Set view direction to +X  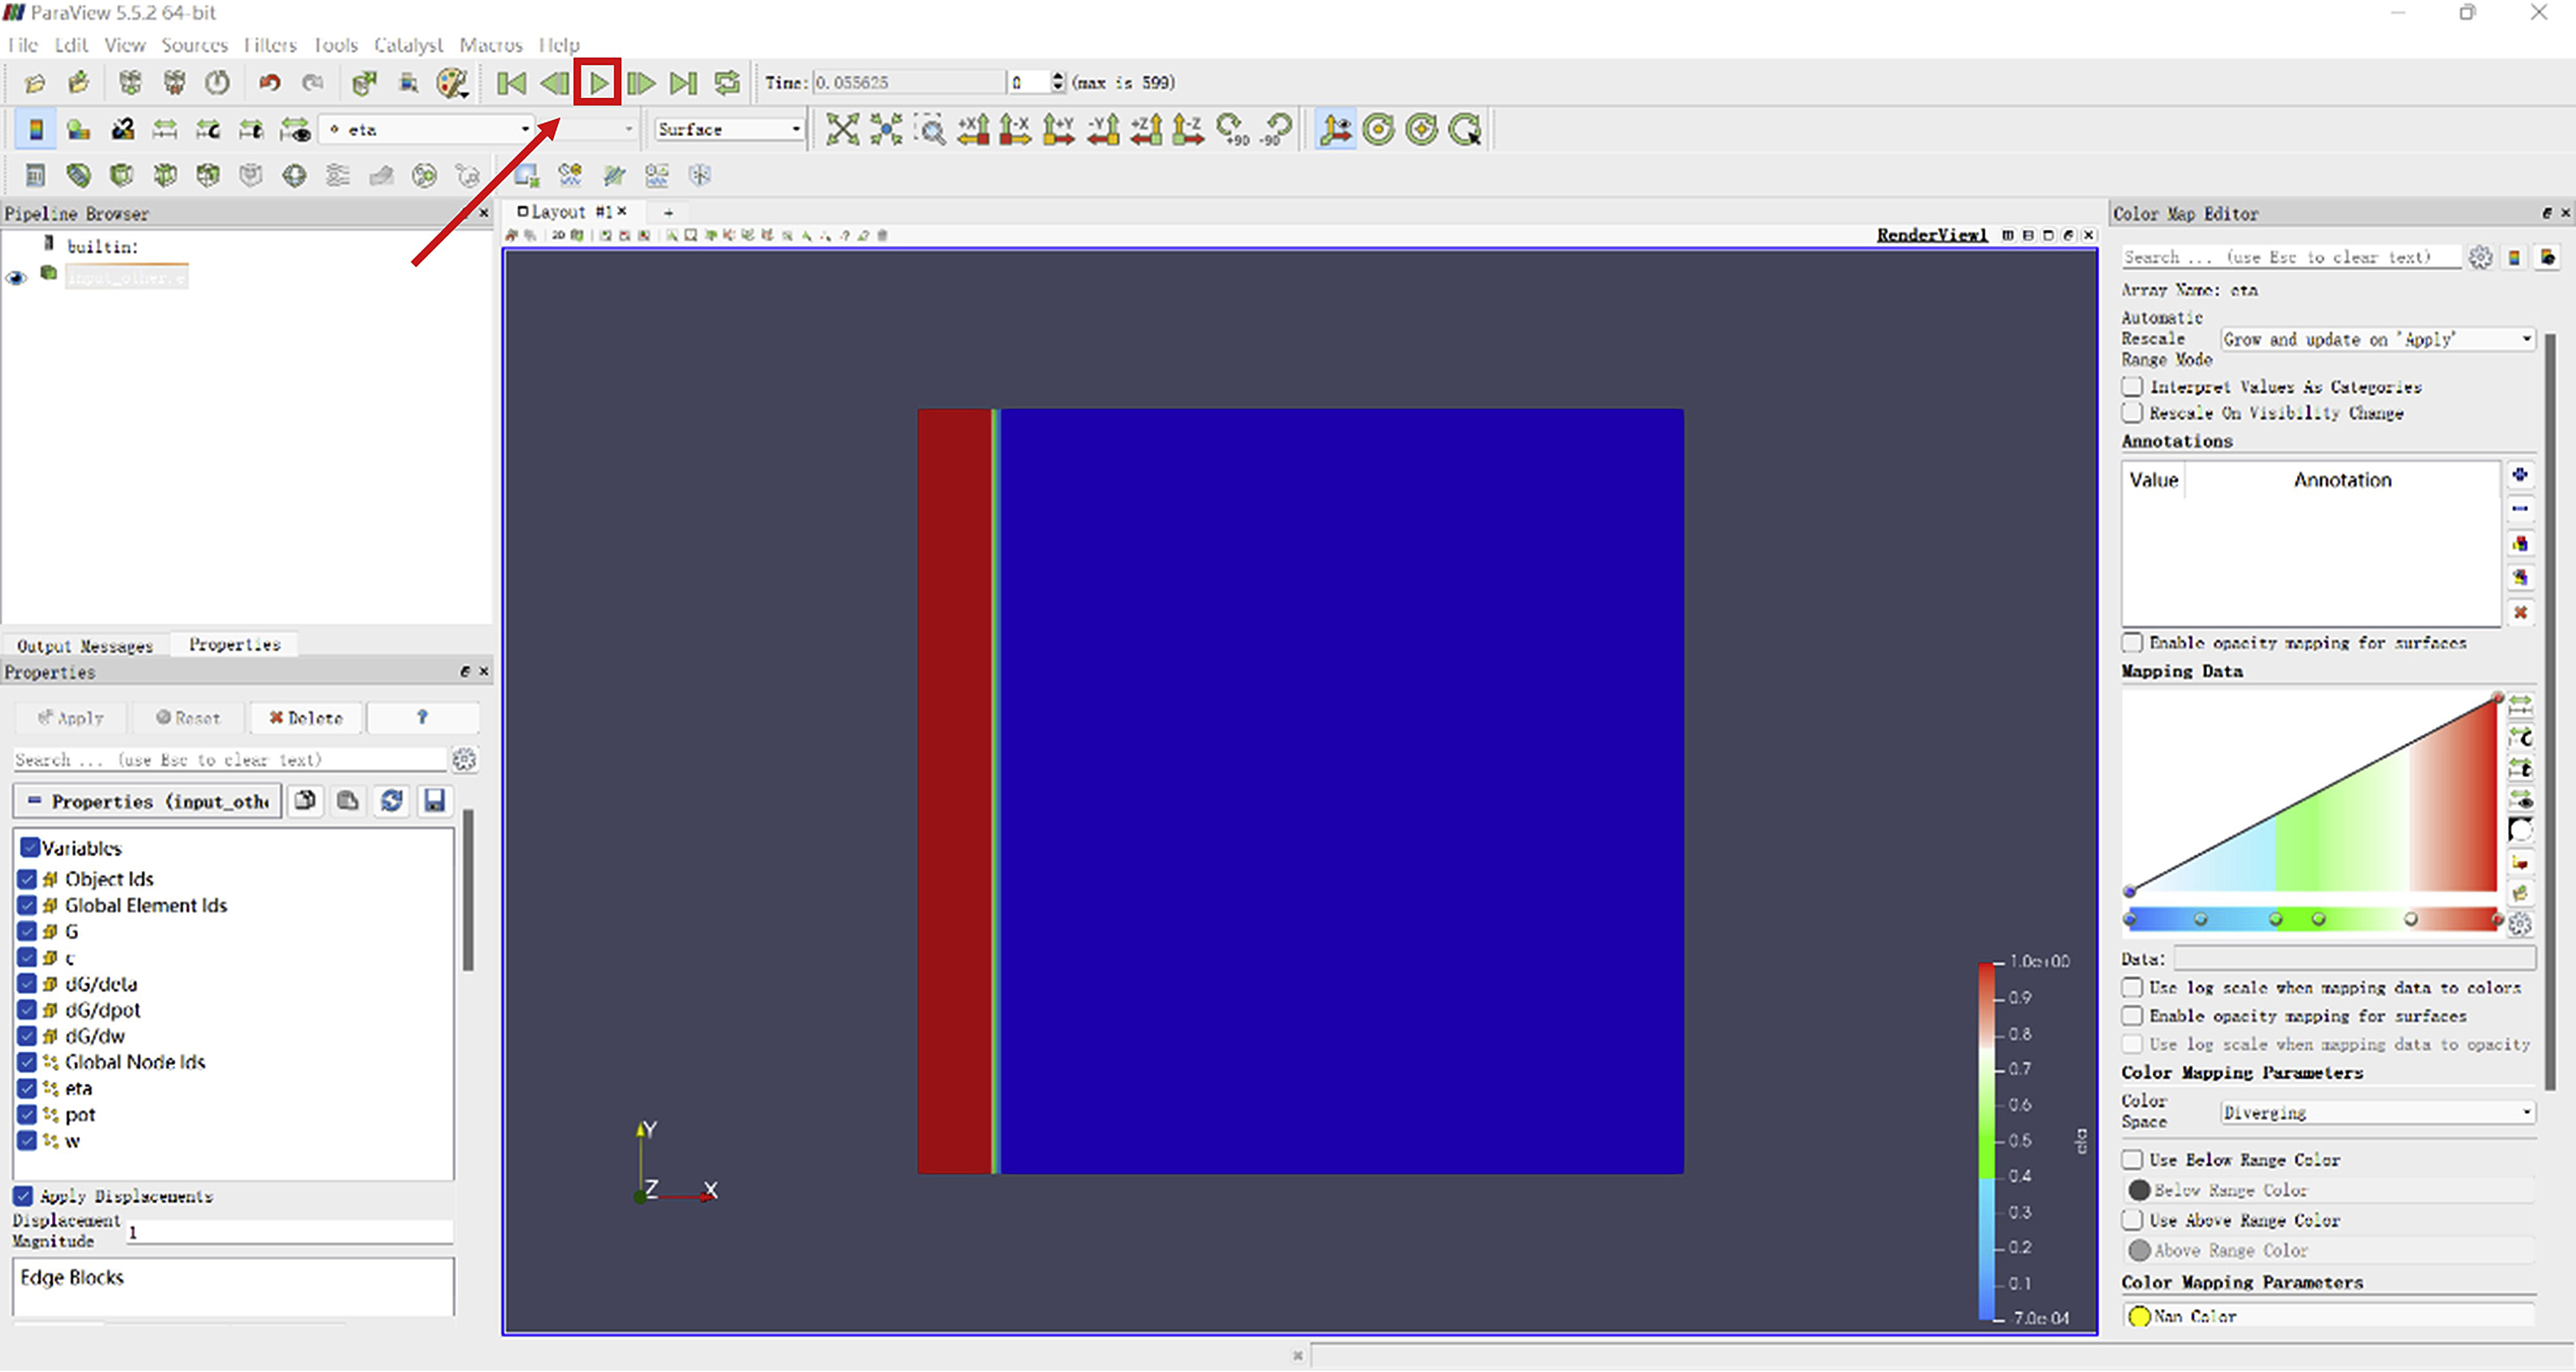(973, 130)
